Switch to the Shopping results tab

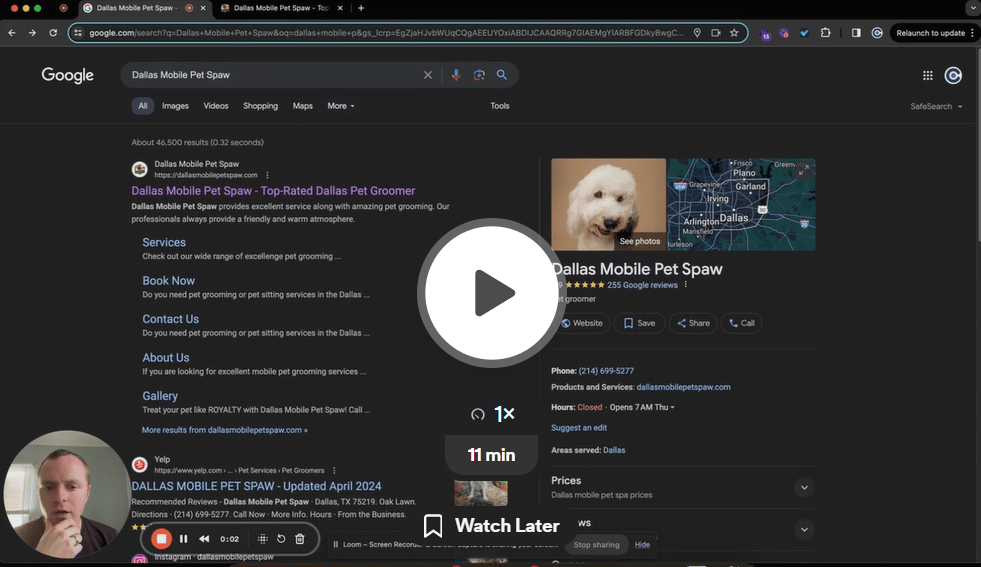[x=260, y=106]
